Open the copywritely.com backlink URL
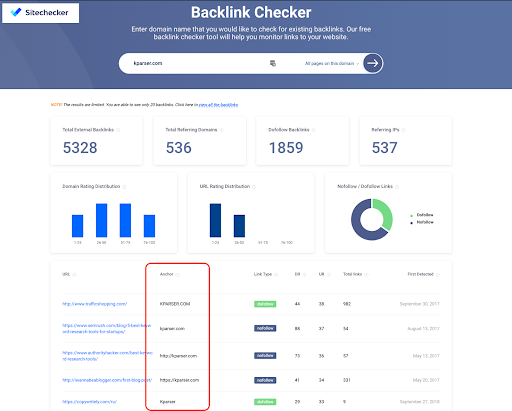This screenshot has width=512, height=411. pos(90,402)
